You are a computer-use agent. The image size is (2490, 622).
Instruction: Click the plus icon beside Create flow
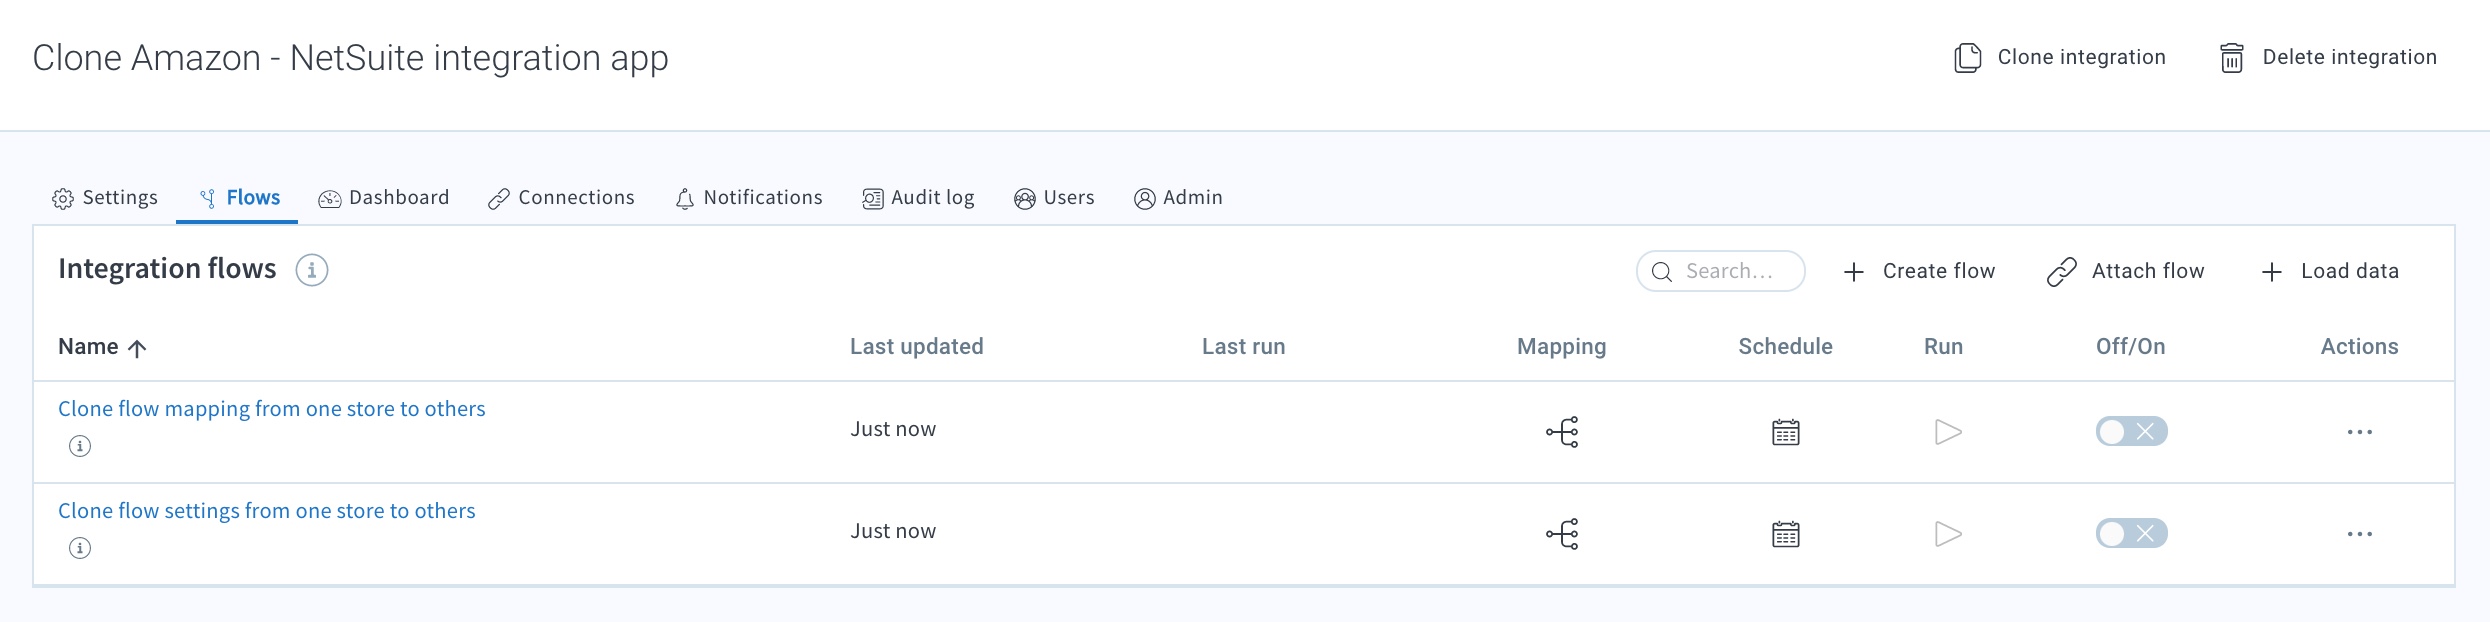[1854, 272]
